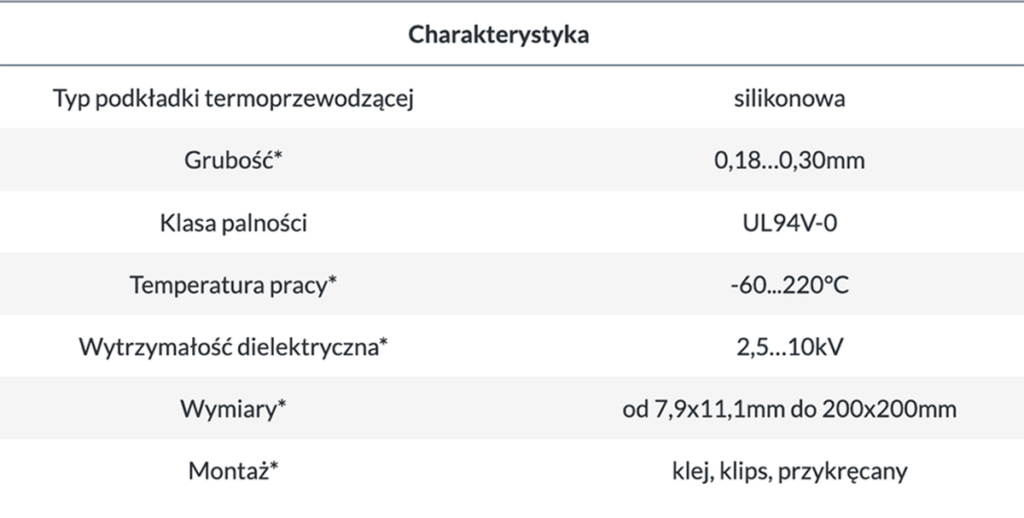
Task: Select the Grubość row label
Action: tap(228, 160)
